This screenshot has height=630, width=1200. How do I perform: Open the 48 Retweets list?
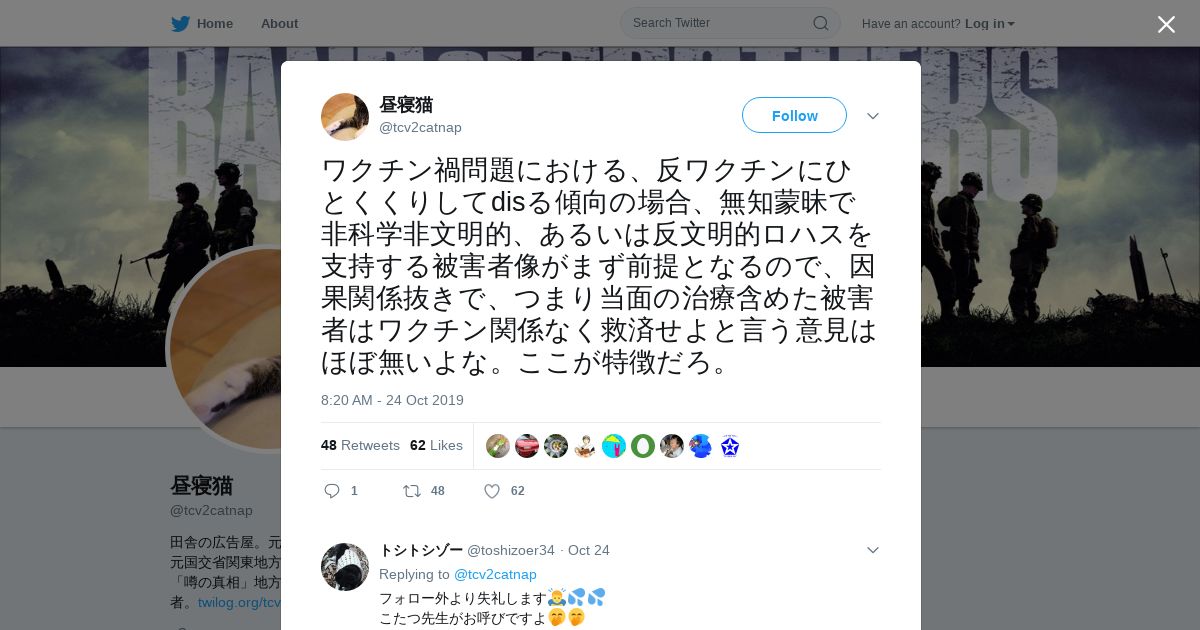pyautogui.click(x=360, y=445)
